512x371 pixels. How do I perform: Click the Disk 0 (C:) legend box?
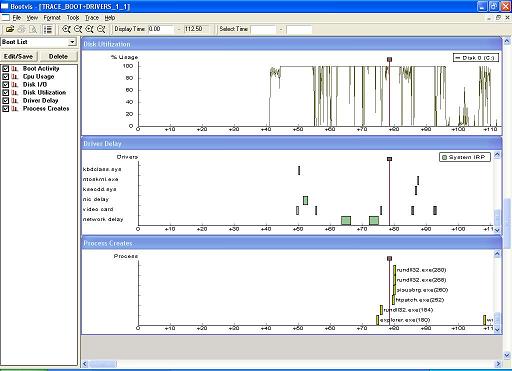pos(476,58)
